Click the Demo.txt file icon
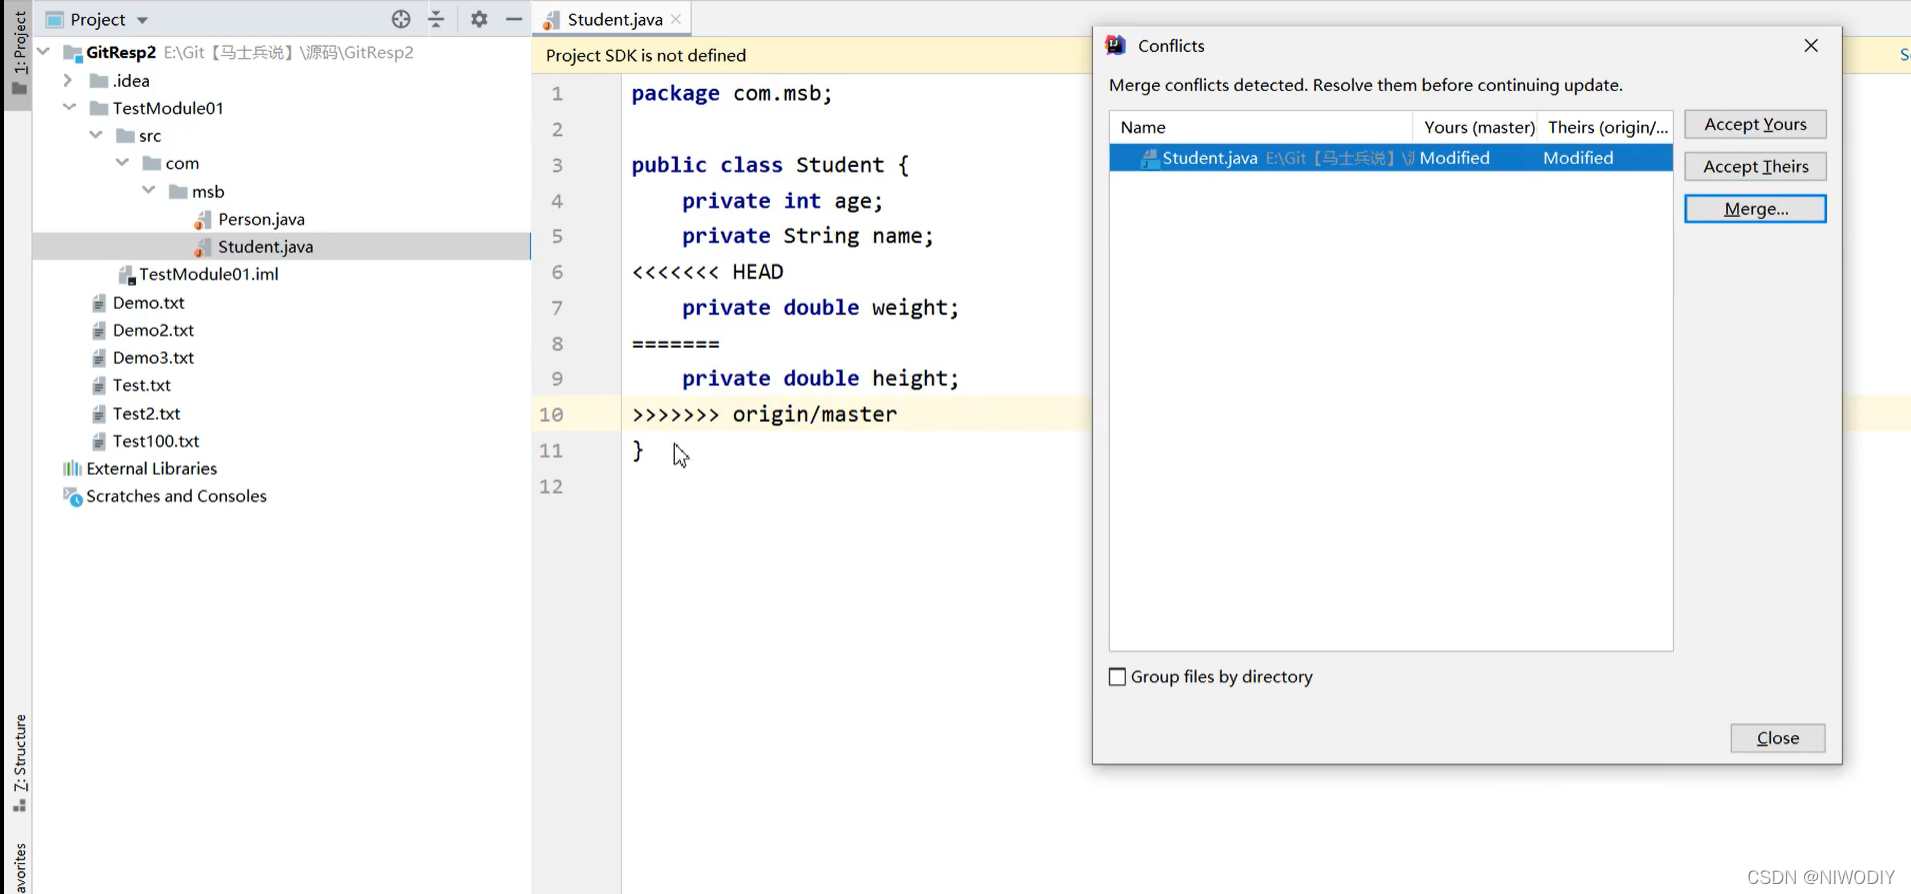Viewport: 1911px width, 894px height. click(98, 302)
